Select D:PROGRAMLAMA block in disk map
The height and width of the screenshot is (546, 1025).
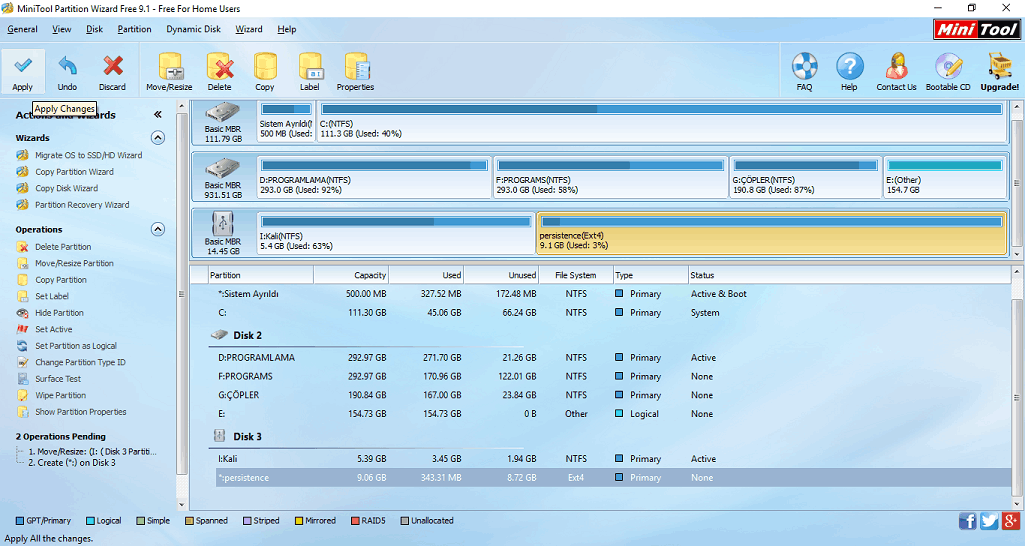374,177
